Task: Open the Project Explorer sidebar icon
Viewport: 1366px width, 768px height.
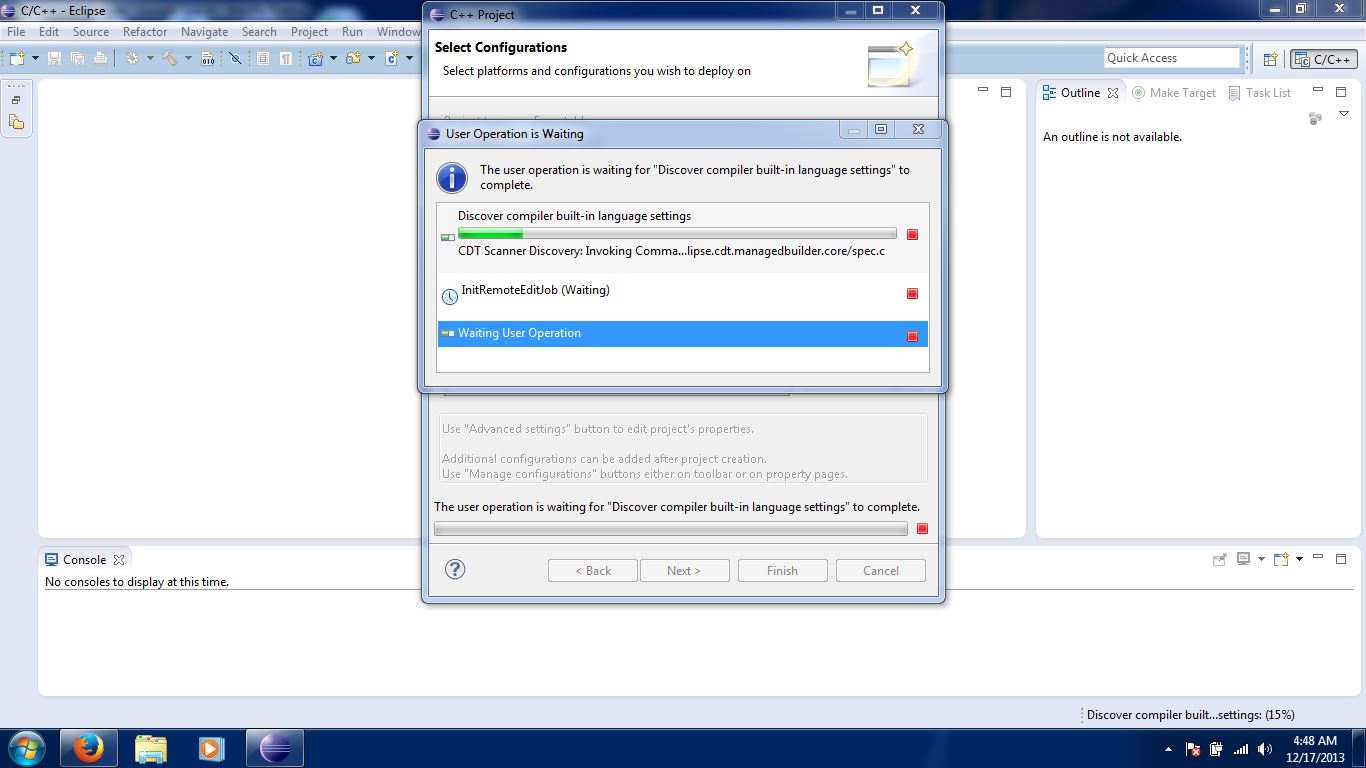Action: pyautogui.click(x=16, y=122)
